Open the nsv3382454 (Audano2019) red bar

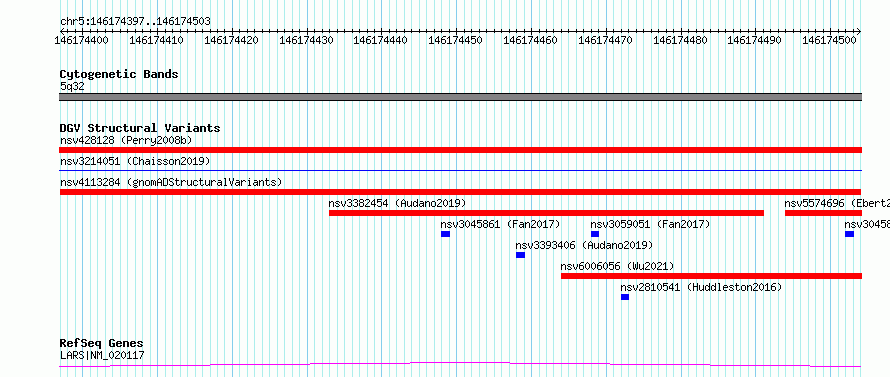[x=546, y=213]
